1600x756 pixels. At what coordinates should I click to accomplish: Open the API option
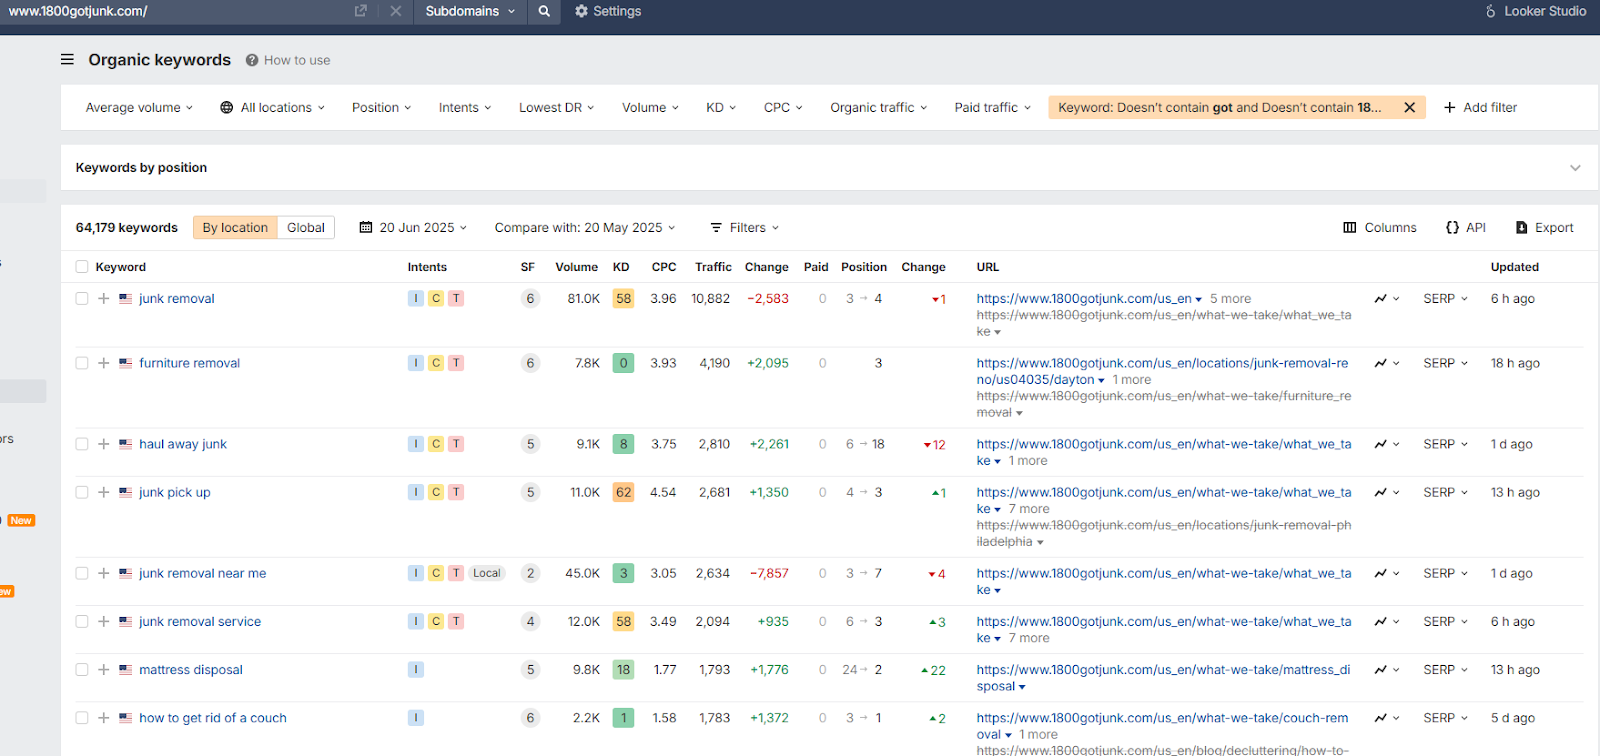[x=1466, y=228]
